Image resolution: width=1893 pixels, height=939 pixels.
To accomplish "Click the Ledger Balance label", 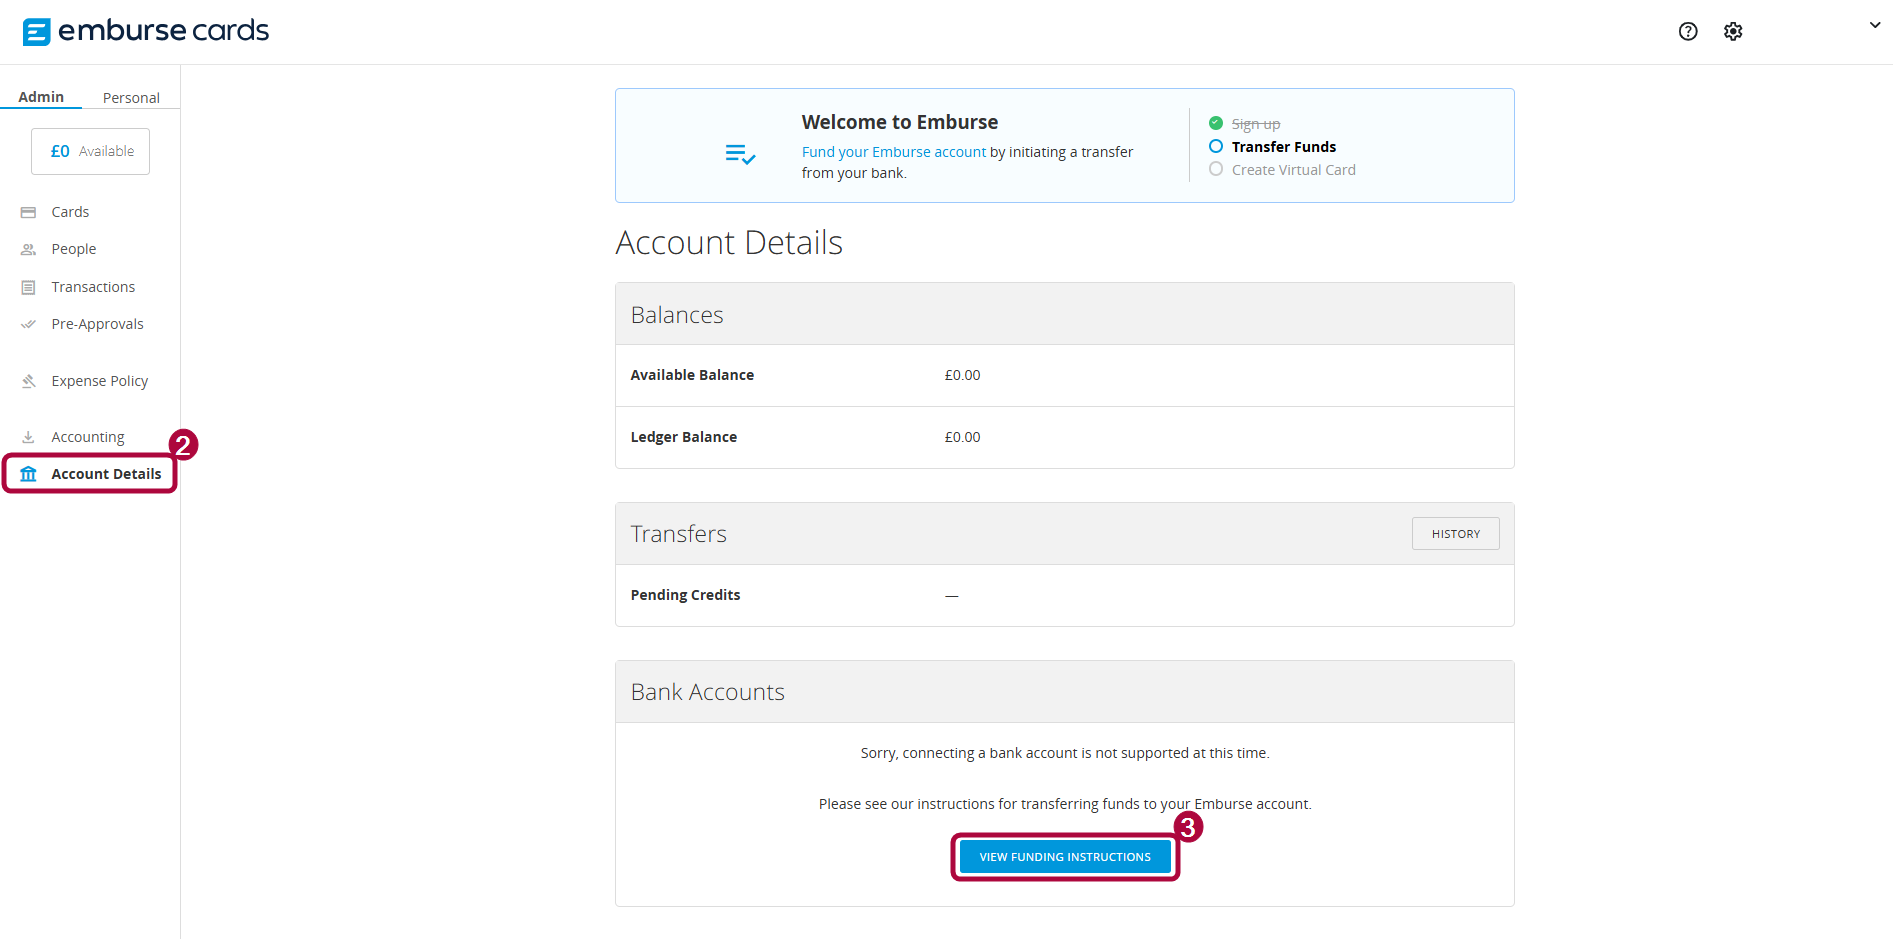I will click(x=684, y=437).
